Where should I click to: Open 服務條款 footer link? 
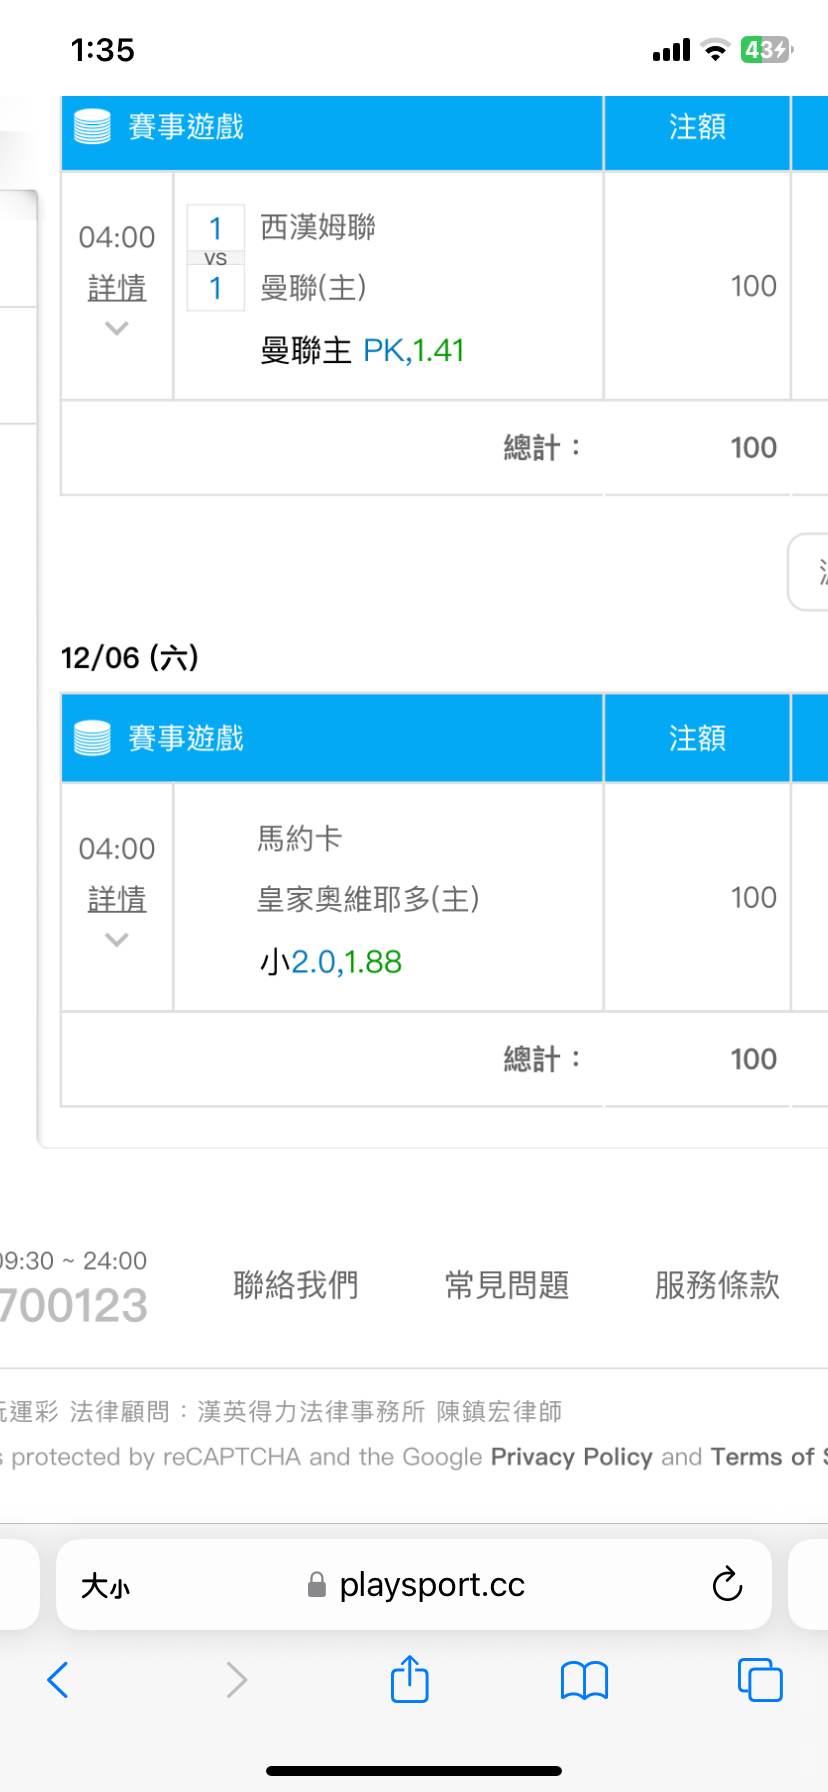tap(717, 1285)
